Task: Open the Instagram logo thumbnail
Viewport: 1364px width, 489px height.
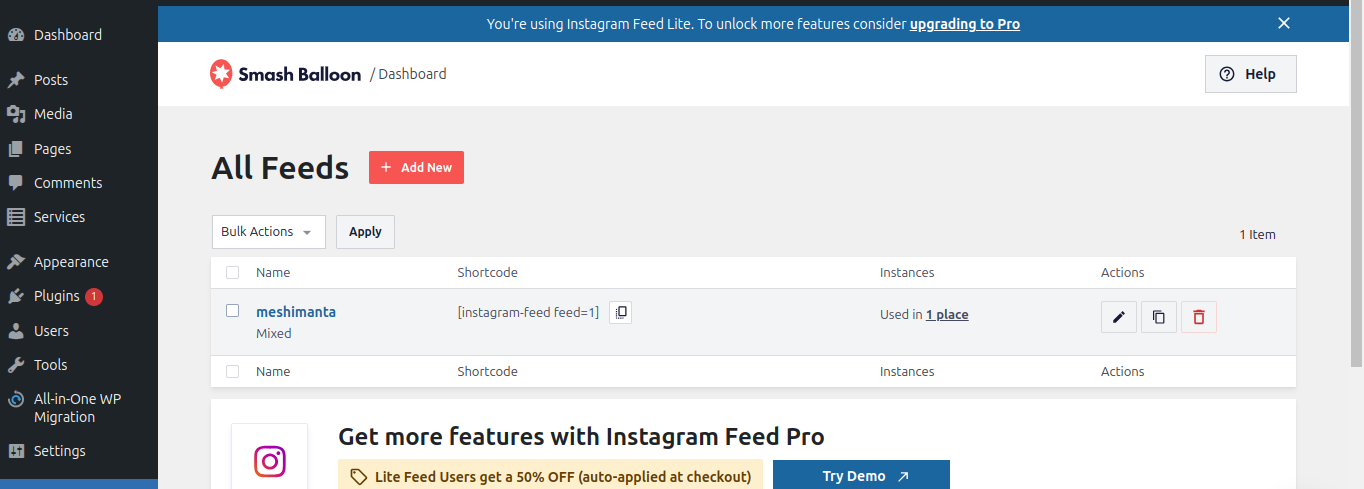Action: (270, 461)
